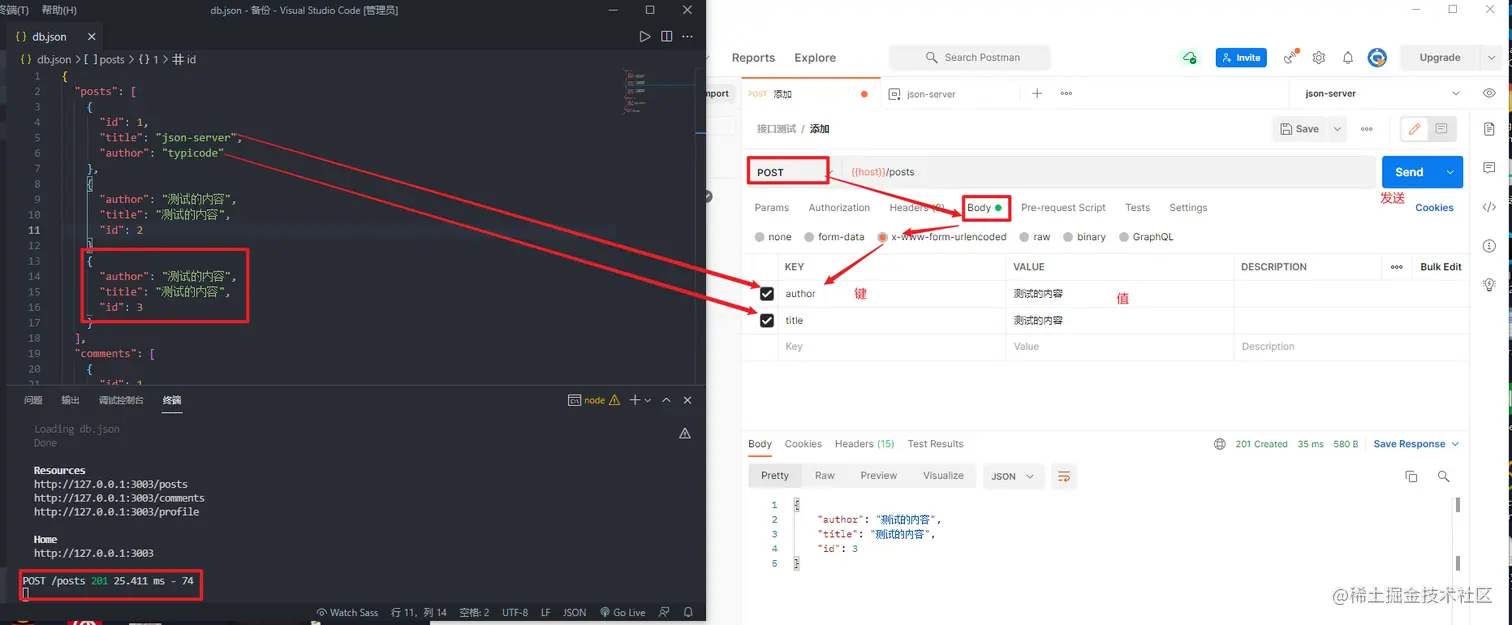The width and height of the screenshot is (1512, 625).
Task: Click the {{host}}/posts URL field
Action: pos(1108,172)
